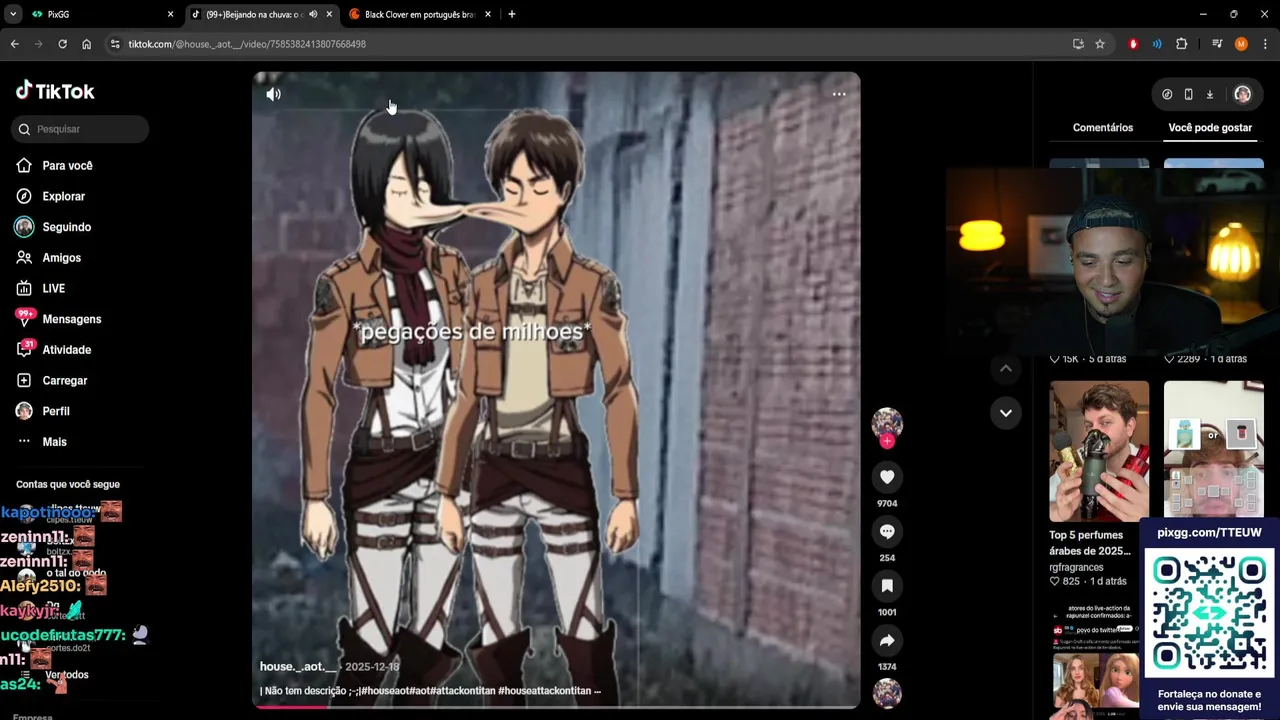1280x720 pixels.
Task: Open Carregar upload page
Action: click(64, 381)
